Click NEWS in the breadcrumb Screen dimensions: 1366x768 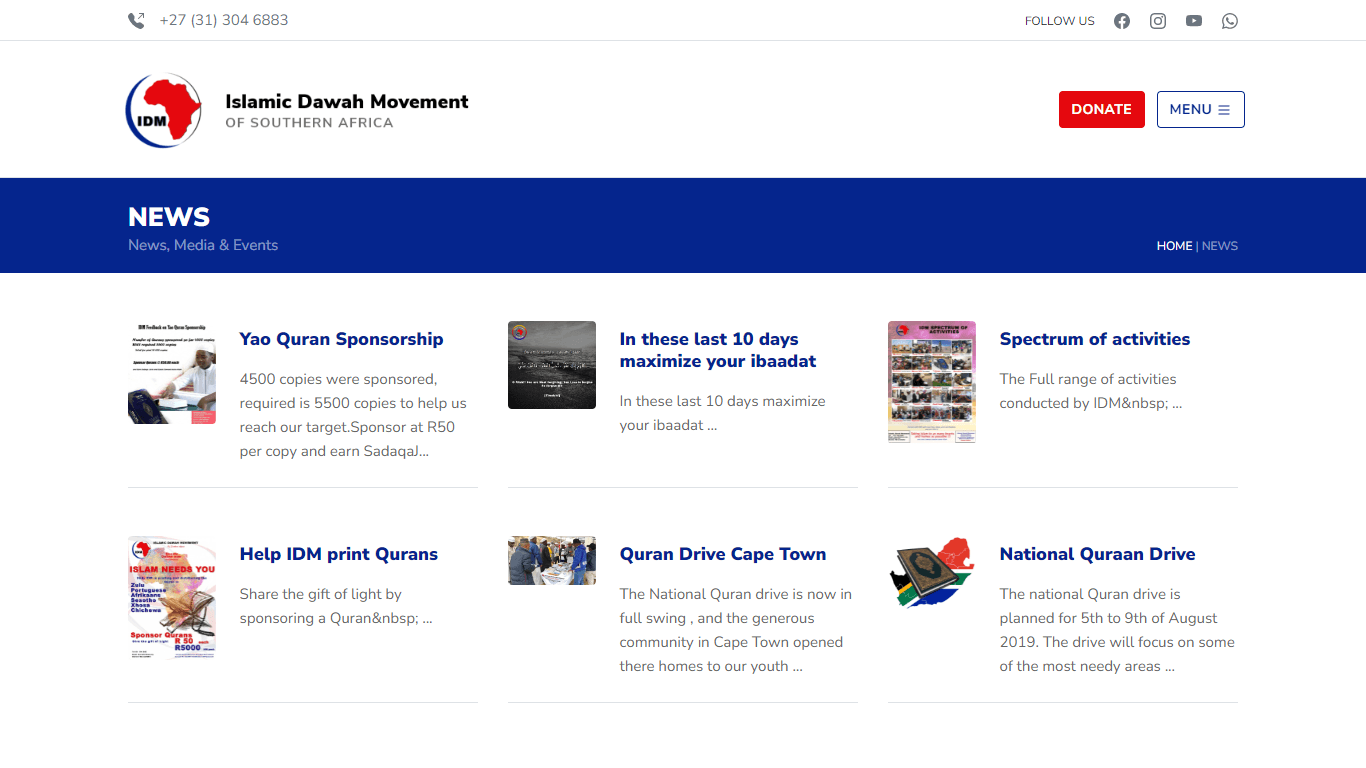click(x=1220, y=246)
